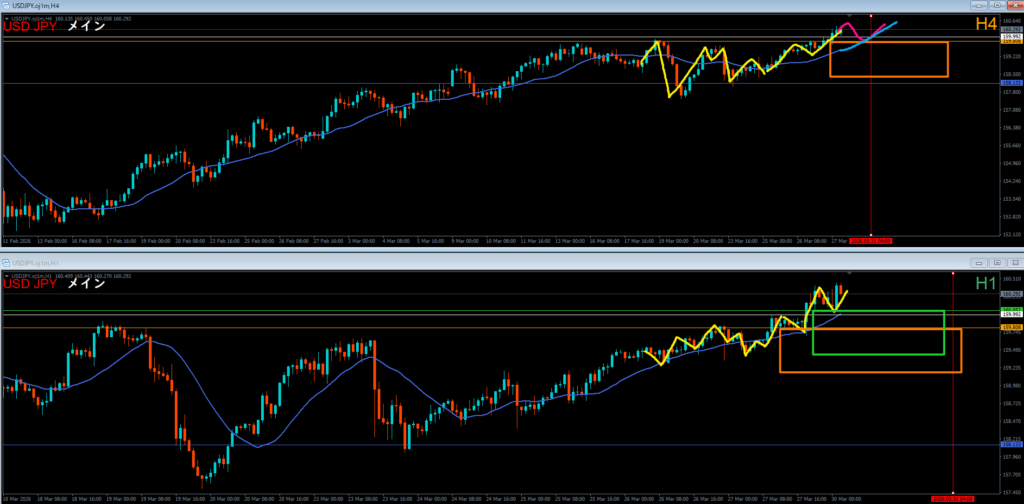Select the orange rectangle on the H1 chart
Viewport: 1024px width, 504px height.
[x=870, y=372]
